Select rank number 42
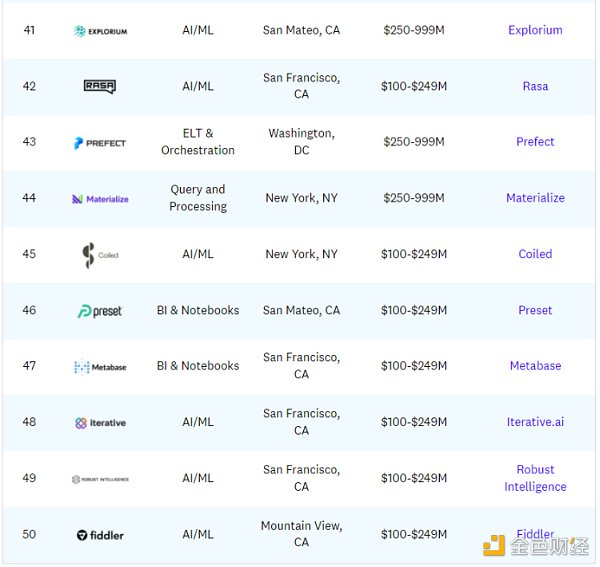This screenshot has height=567, width=600. coord(29,86)
